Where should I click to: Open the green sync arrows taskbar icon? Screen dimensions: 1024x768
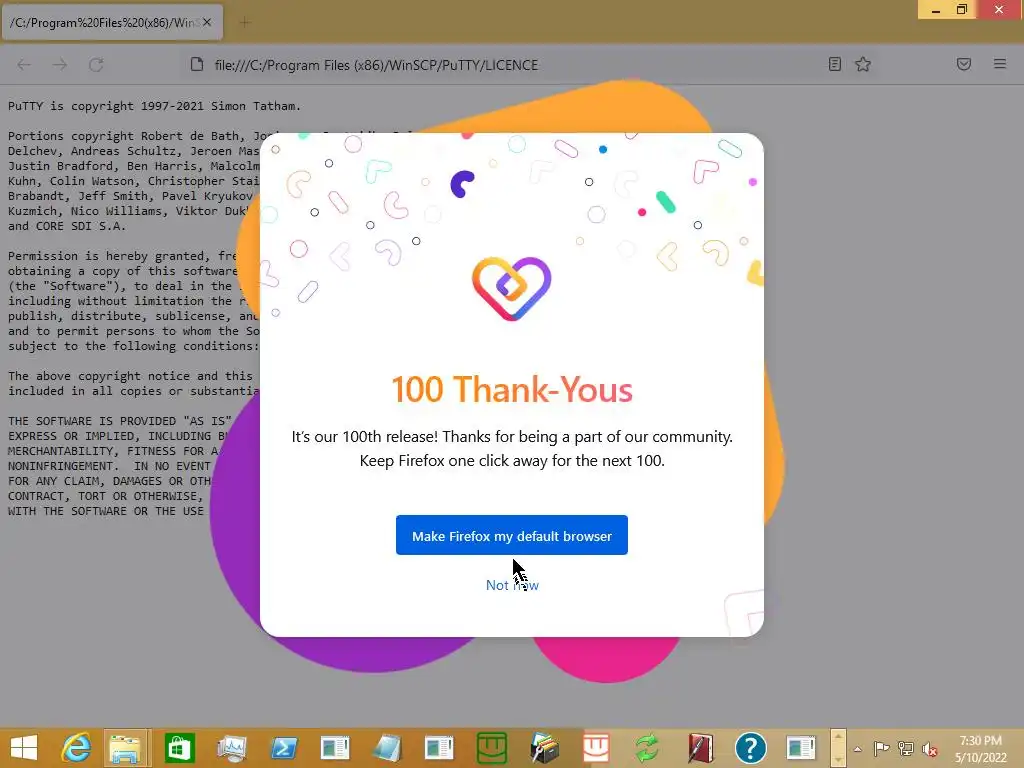pyautogui.click(x=647, y=748)
